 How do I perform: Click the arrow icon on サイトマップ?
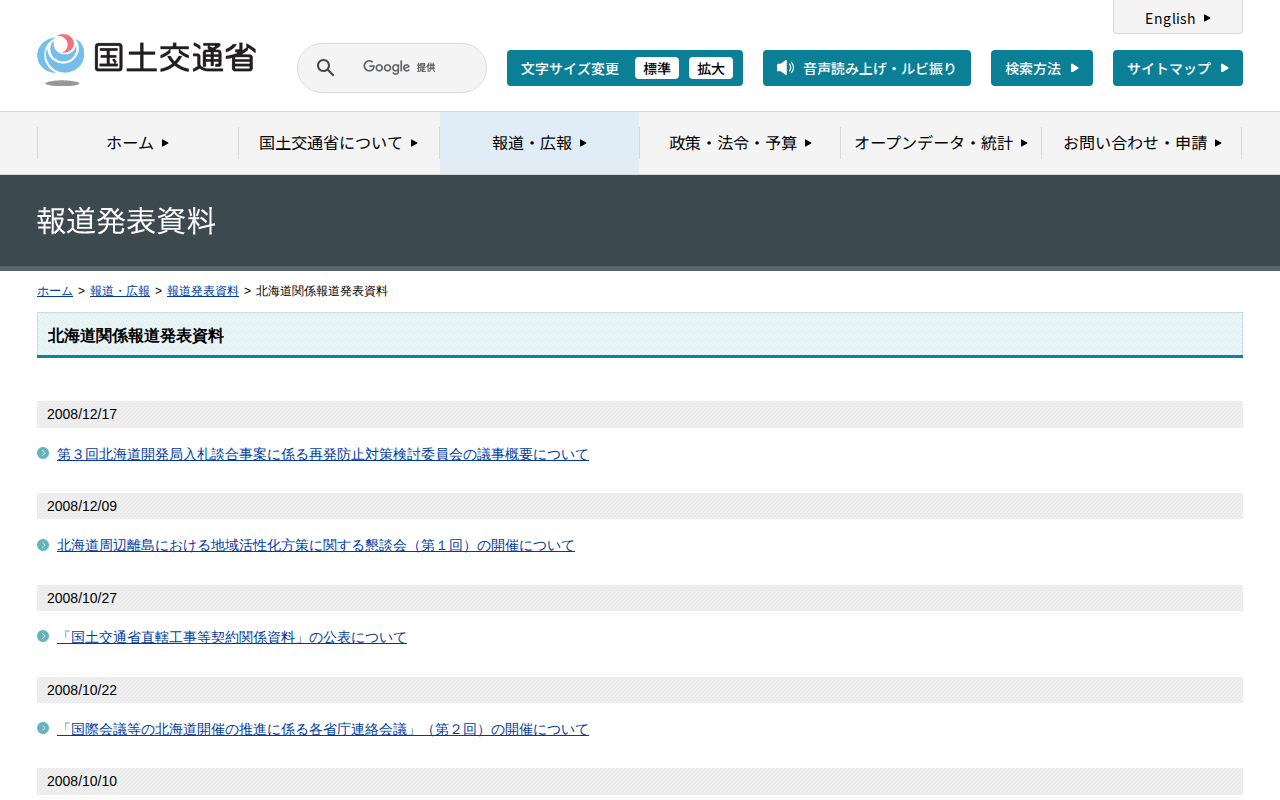coord(1224,68)
